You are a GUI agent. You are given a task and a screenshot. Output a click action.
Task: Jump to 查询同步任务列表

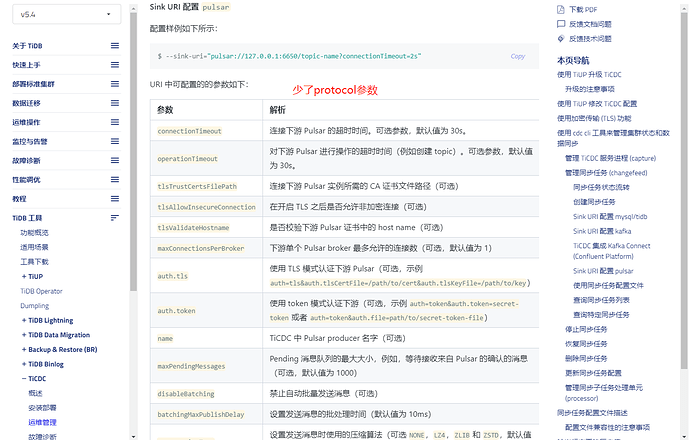pos(601,300)
